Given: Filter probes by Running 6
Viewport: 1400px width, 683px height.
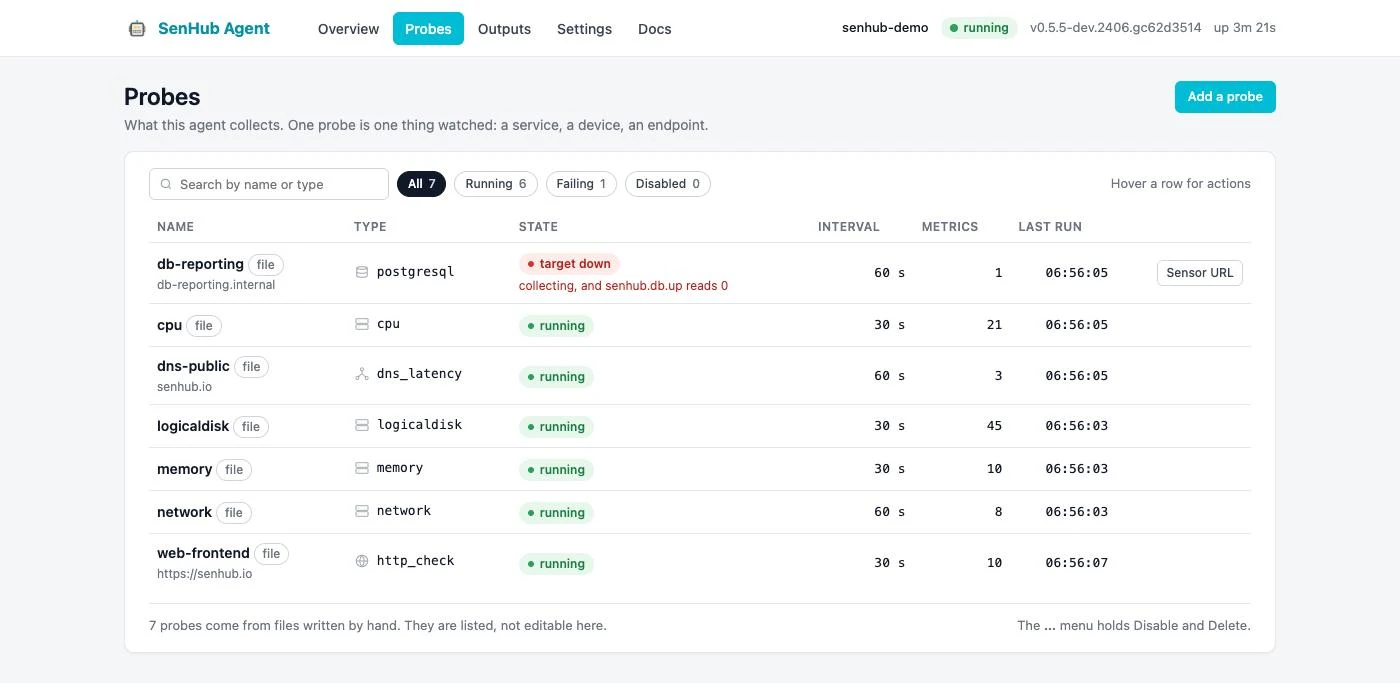Looking at the screenshot, I should (496, 184).
